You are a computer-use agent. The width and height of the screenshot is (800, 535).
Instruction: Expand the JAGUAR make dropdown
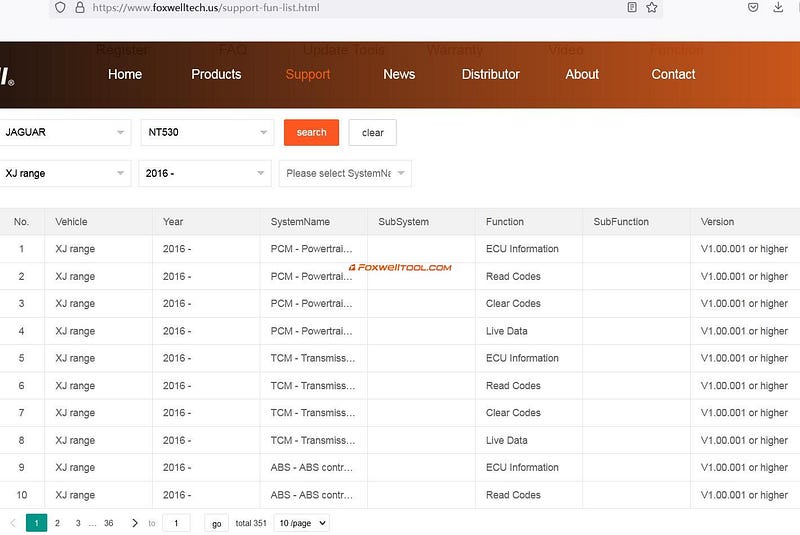65,133
